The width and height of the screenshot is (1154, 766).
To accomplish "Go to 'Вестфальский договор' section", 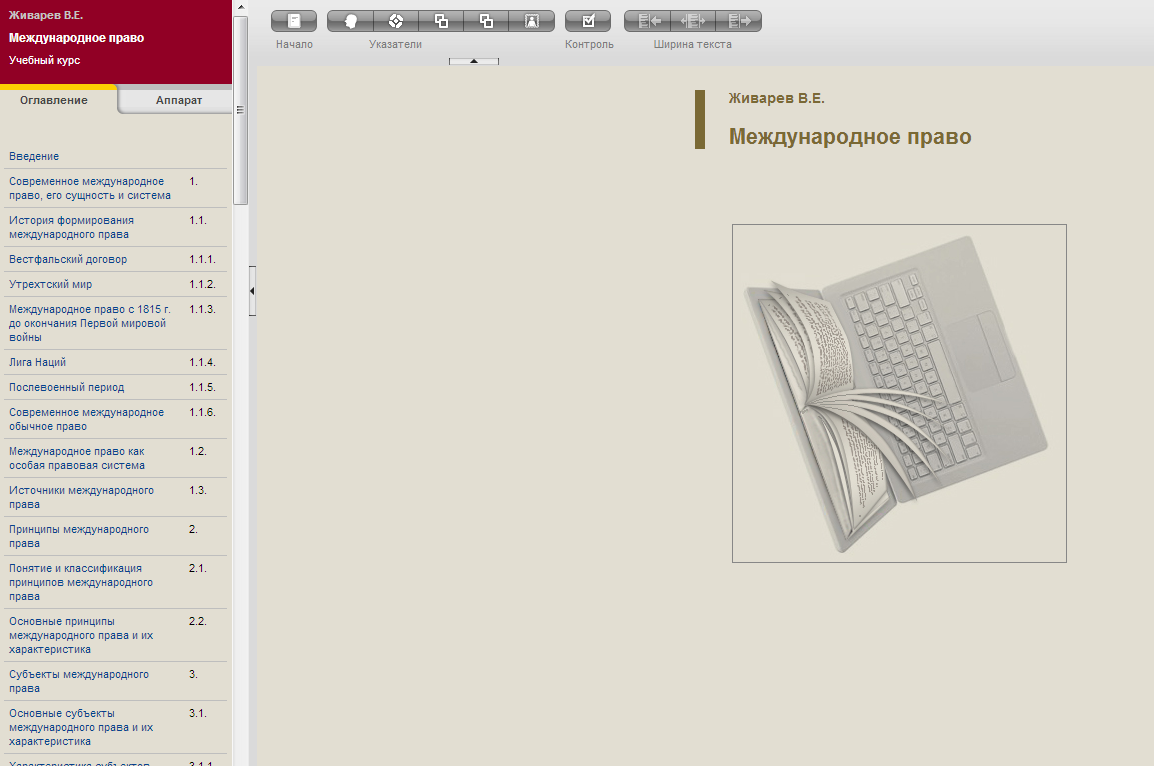I will pos(68,259).
